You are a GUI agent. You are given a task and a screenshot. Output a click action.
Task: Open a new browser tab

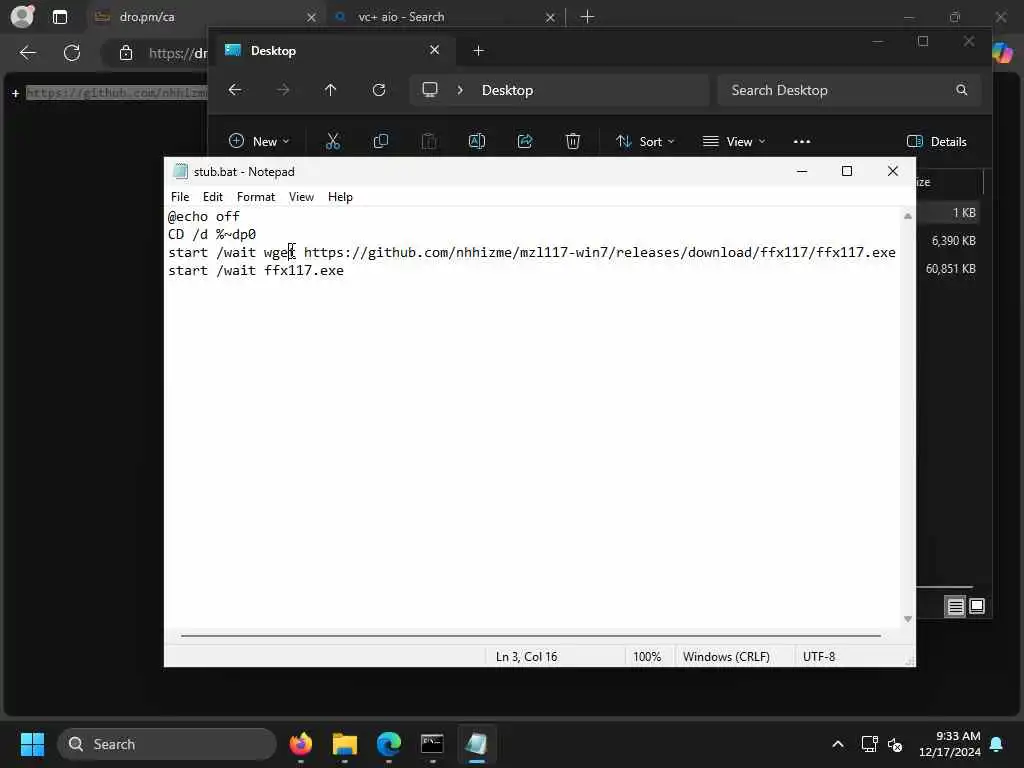(587, 17)
